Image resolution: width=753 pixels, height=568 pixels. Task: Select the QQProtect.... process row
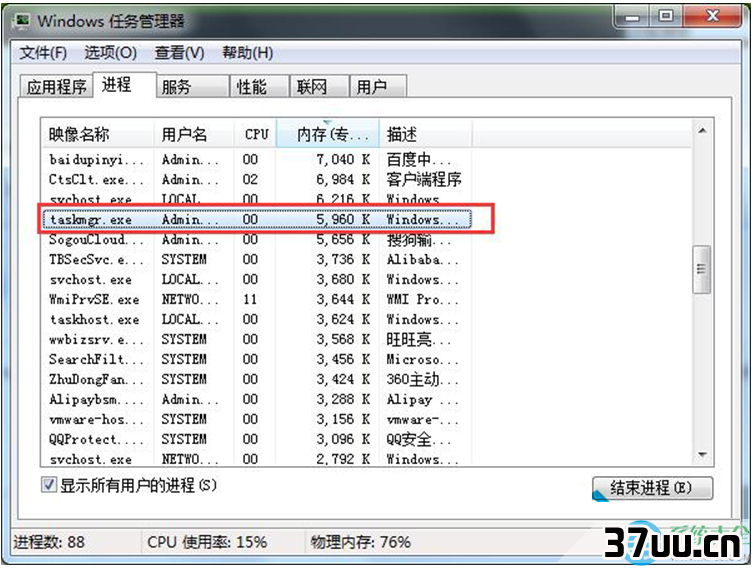(x=257, y=440)
